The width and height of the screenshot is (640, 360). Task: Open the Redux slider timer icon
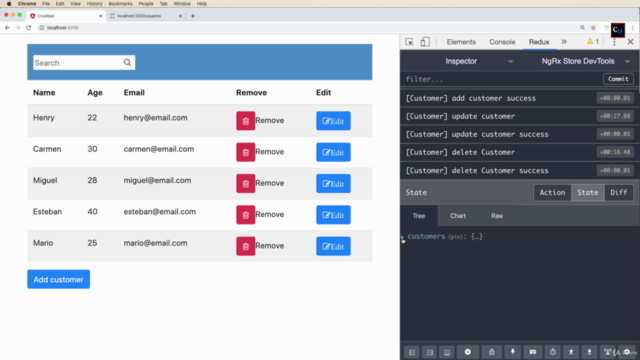pos(553,352)
